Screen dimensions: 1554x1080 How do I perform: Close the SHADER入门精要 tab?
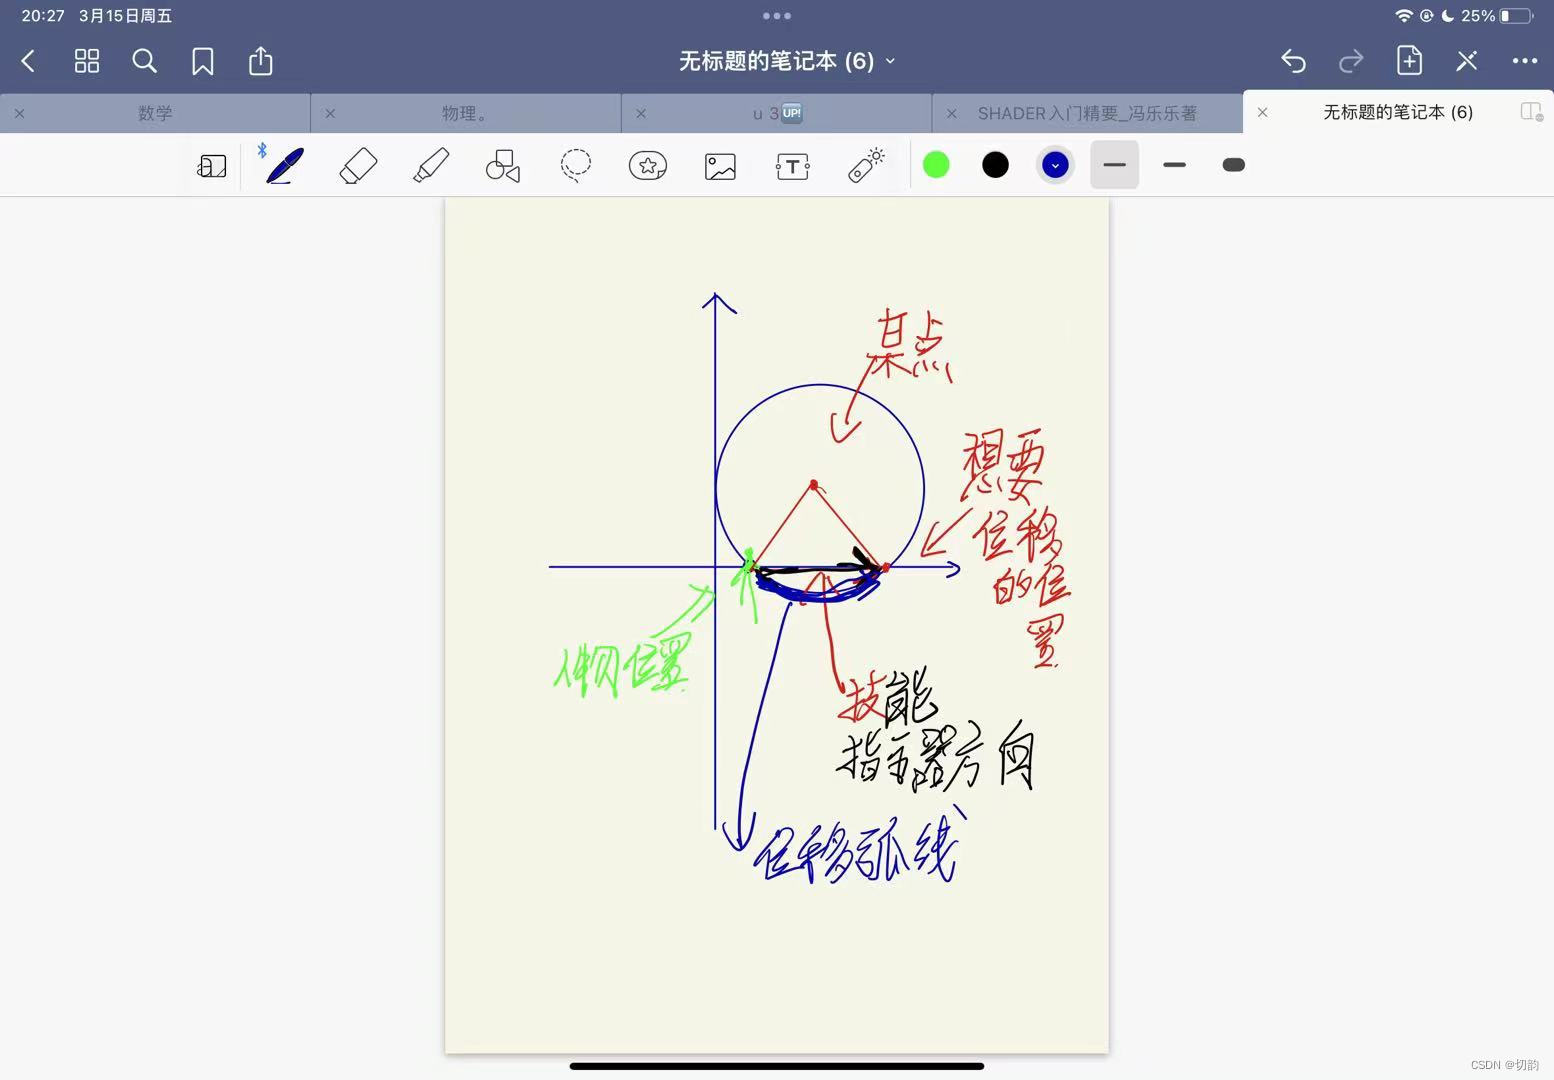point(951,113)
